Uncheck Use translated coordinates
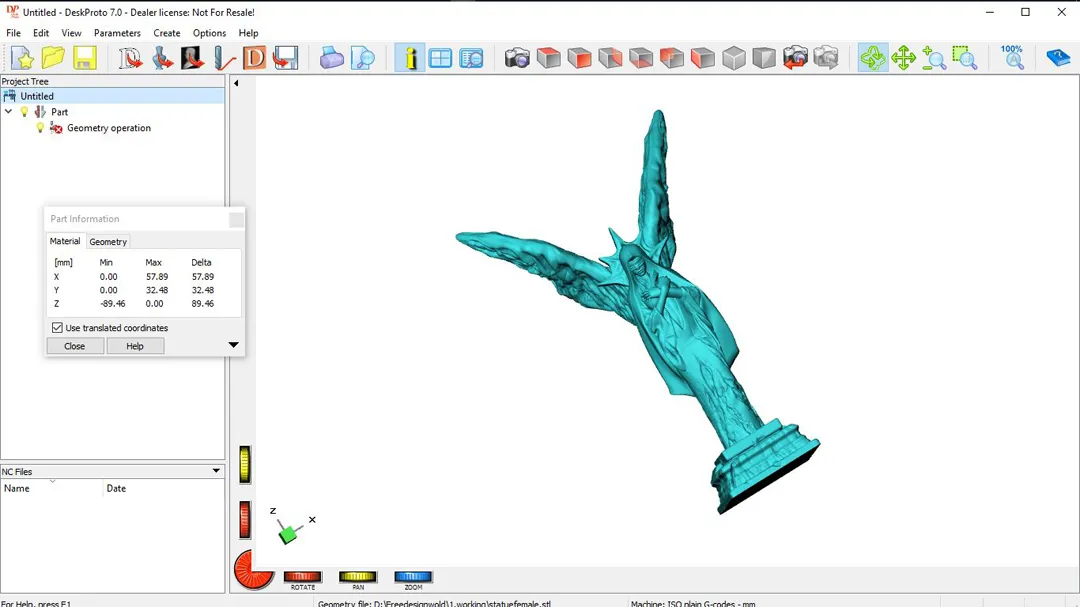This screenshot has width=1080, height=607. point(57,328)
